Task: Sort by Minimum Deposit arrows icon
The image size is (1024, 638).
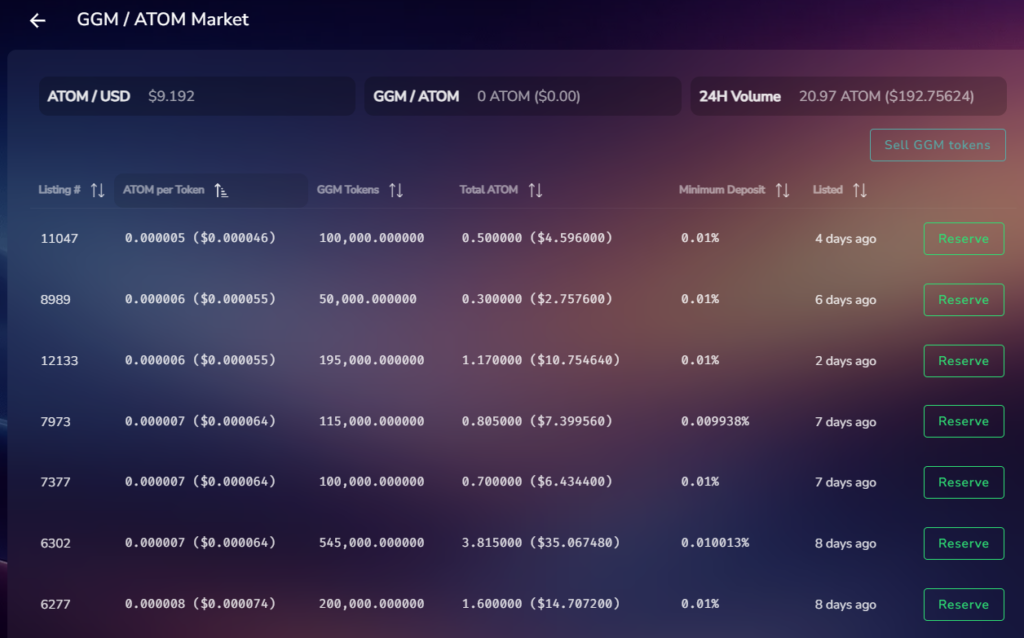Action: 782,190
